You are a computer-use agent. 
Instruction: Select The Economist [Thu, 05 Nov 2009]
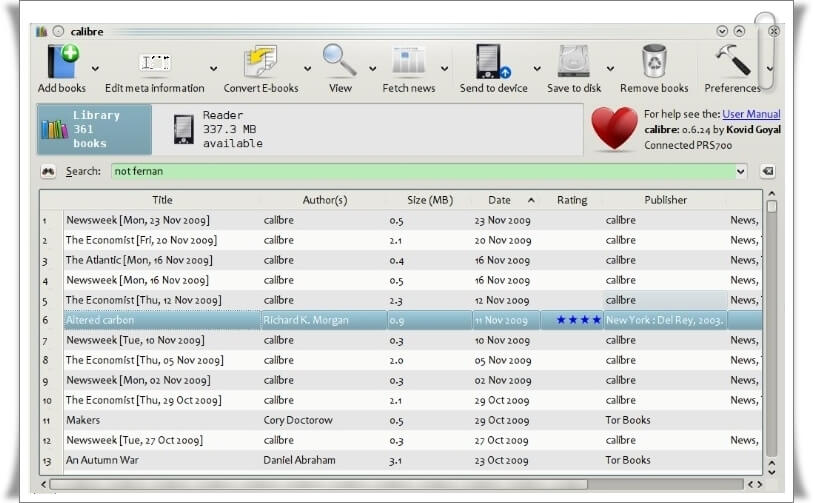(x=144, y=360)
